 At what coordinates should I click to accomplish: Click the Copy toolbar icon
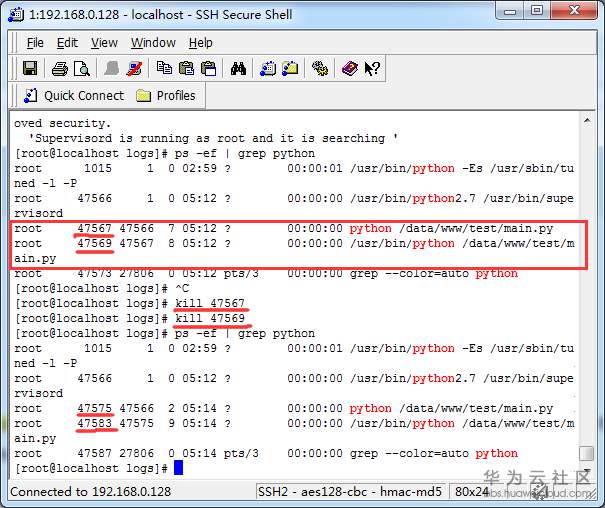point(164,68)
